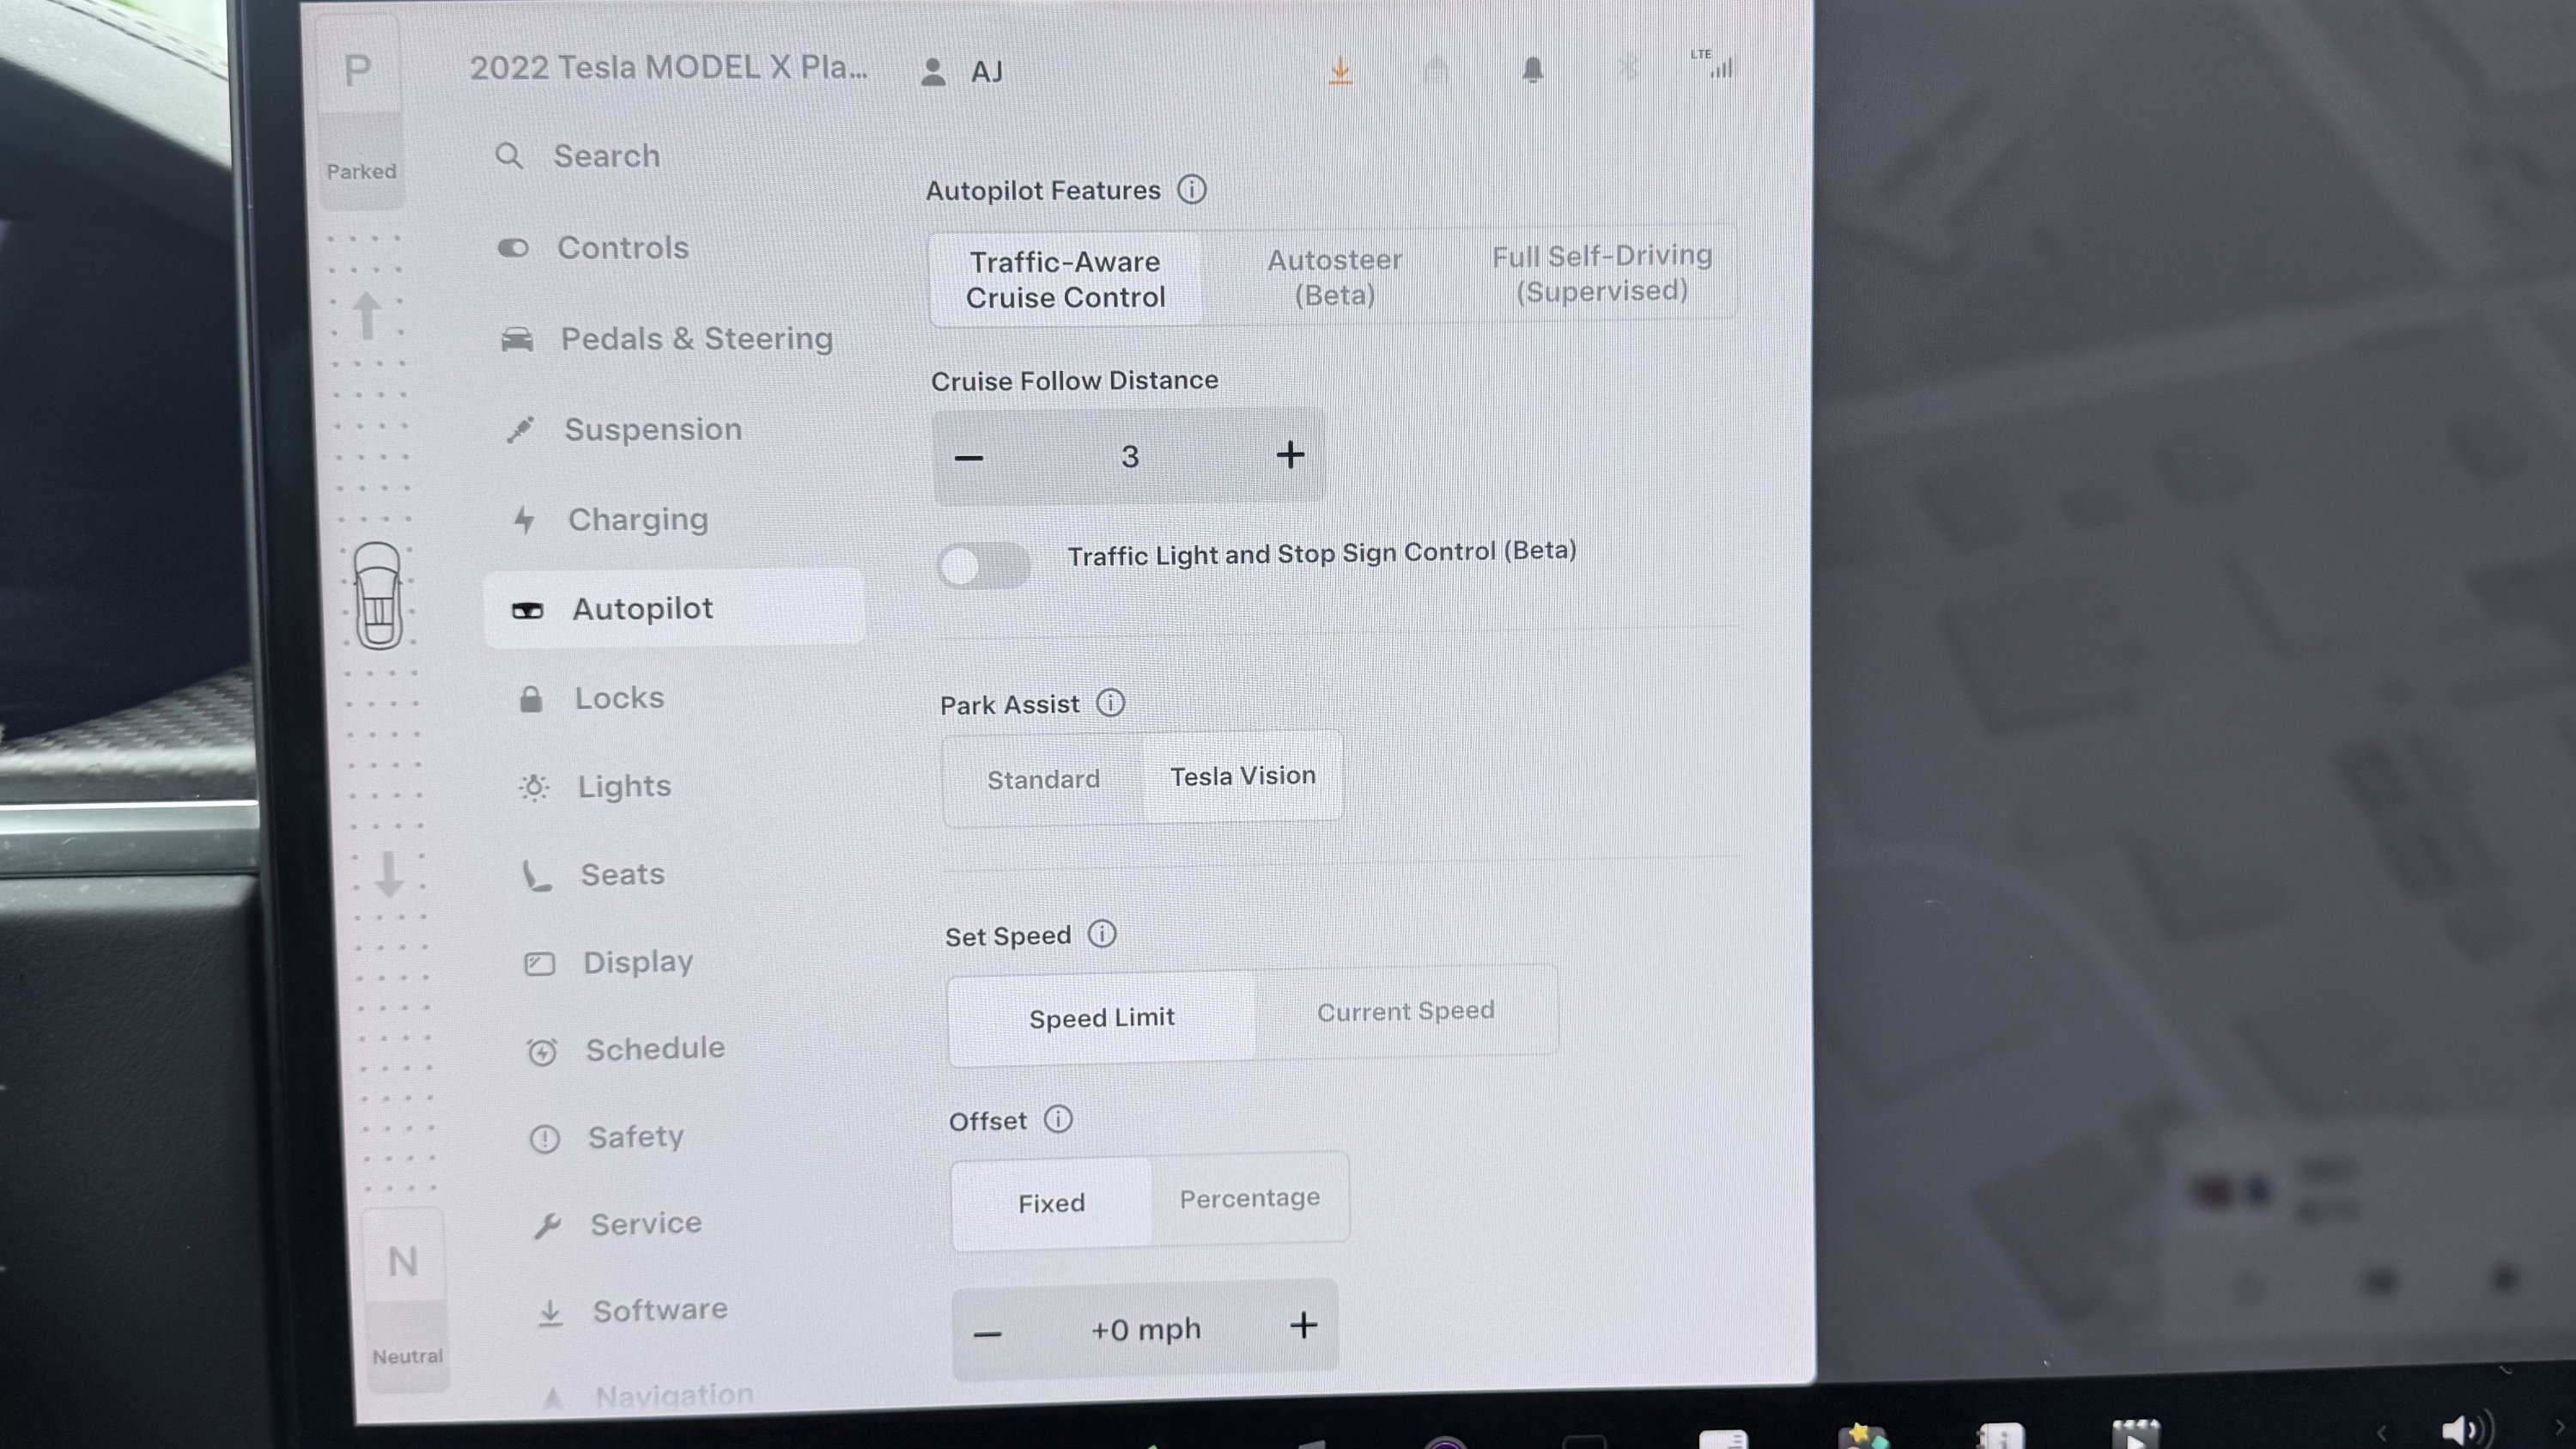Viewport: 2576px width, 1449px height.
Task: Select Traffic-Aware Cruise Control
Action: pos(1065,279)
